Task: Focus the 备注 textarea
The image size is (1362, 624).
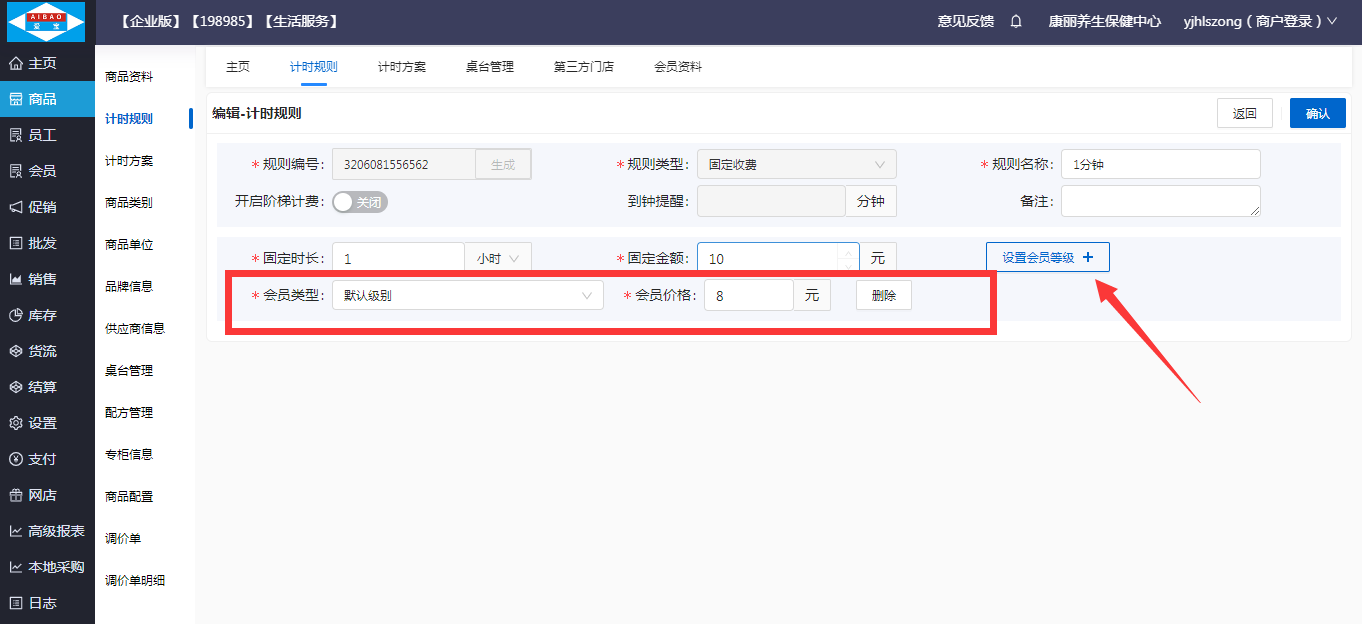Action: [x=1161, y=201]
